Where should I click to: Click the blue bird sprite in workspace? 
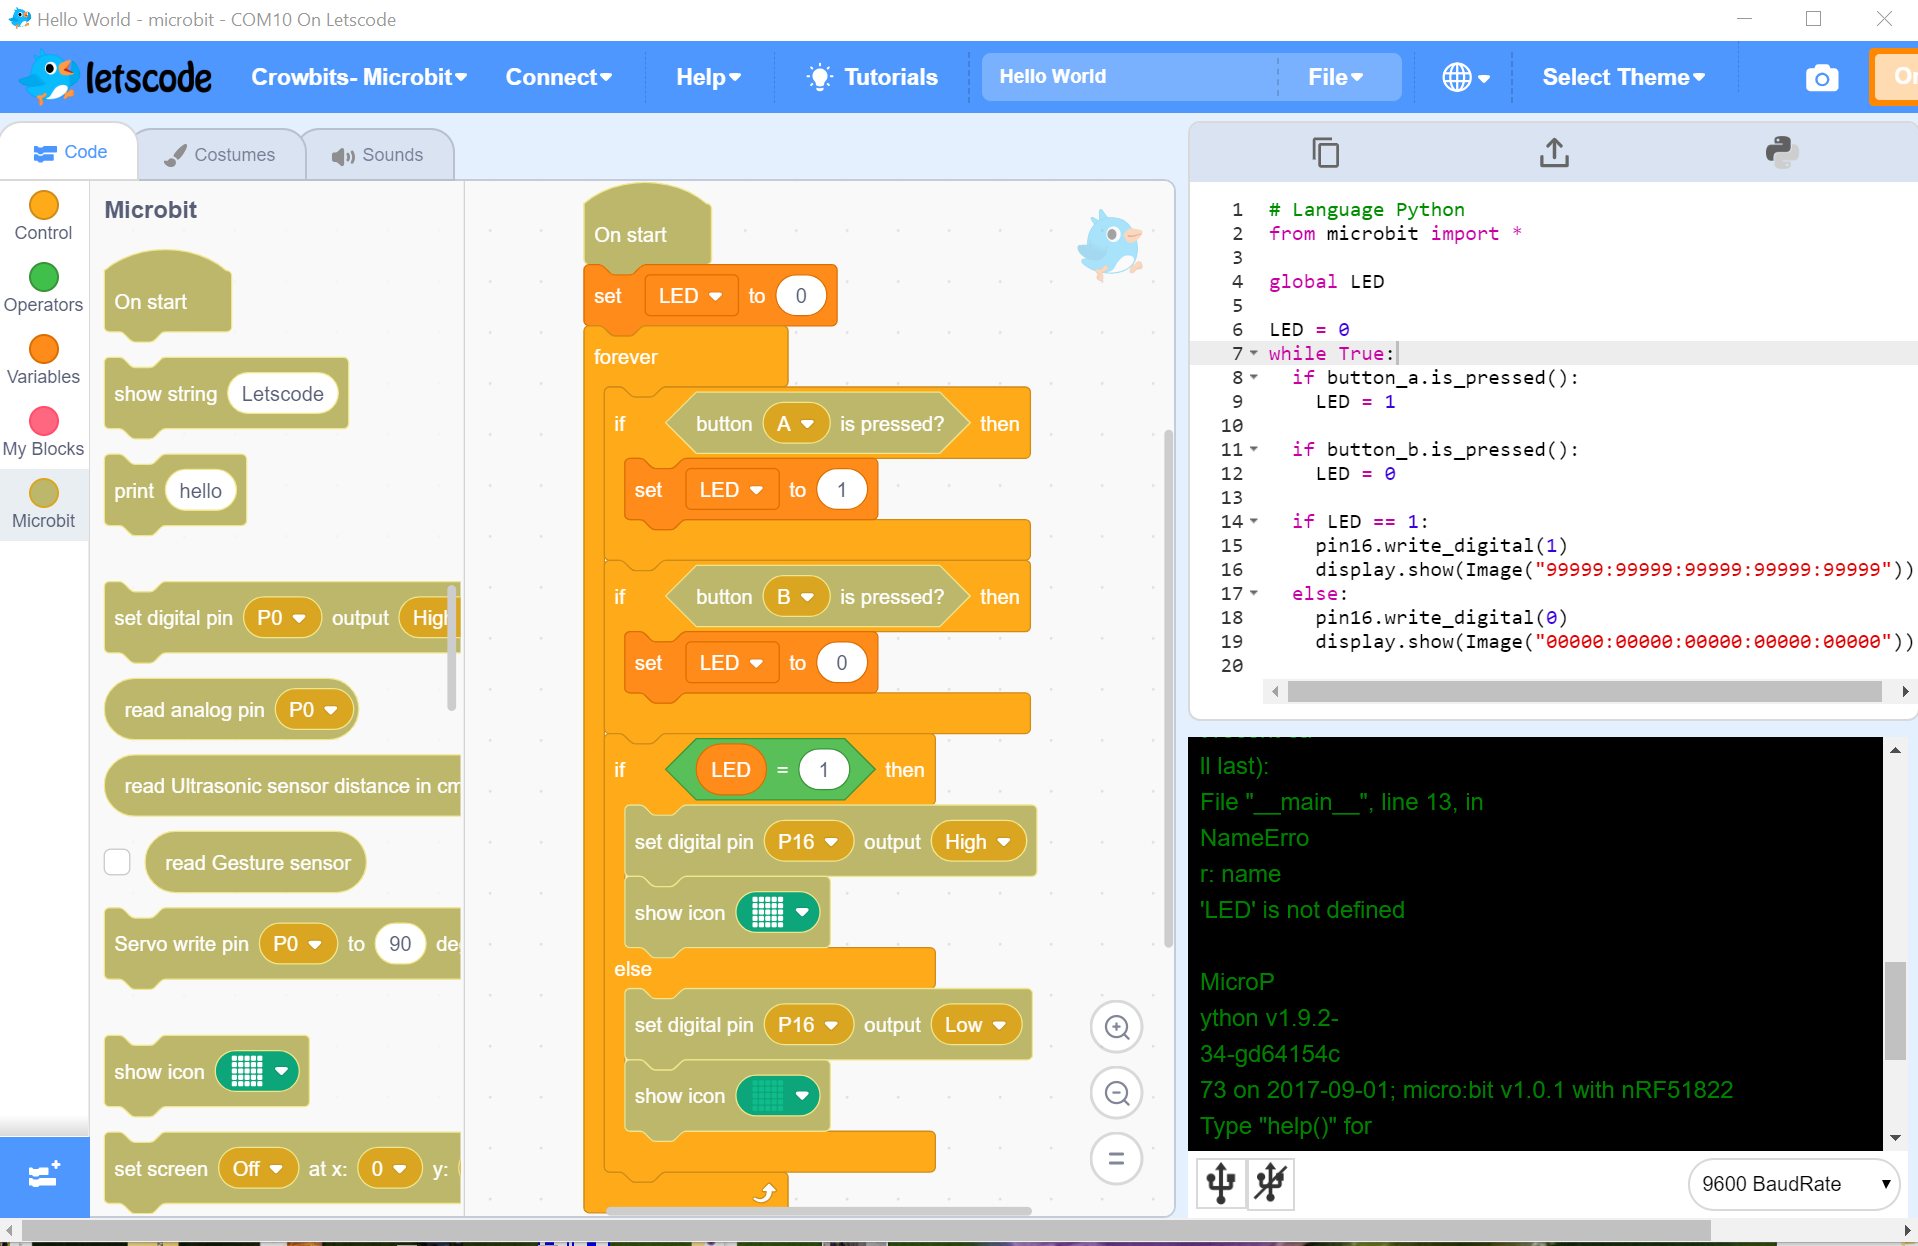[1110, 244]
